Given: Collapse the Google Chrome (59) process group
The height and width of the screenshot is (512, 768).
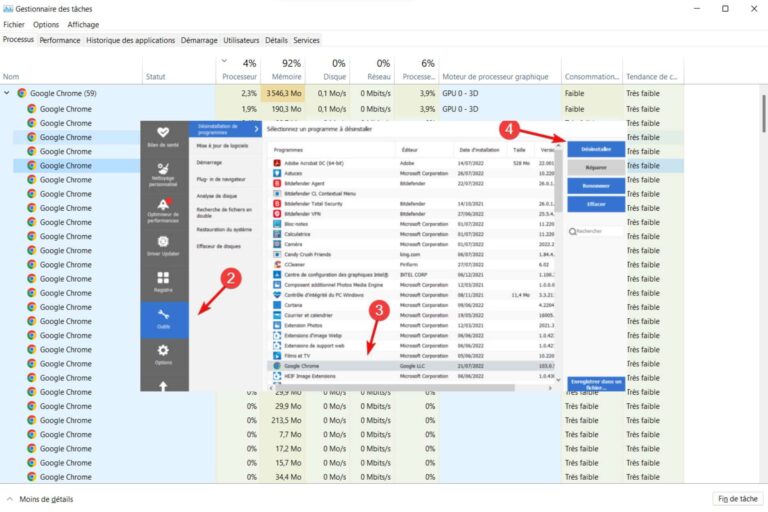Looking at the screenshot, I should coord(8,93).
